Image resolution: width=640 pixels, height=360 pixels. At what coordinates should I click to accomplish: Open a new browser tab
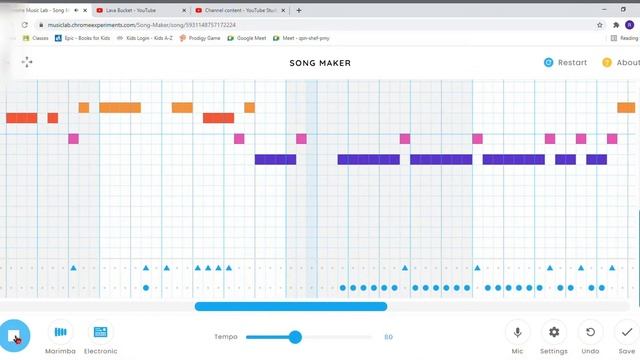point(299,10)
